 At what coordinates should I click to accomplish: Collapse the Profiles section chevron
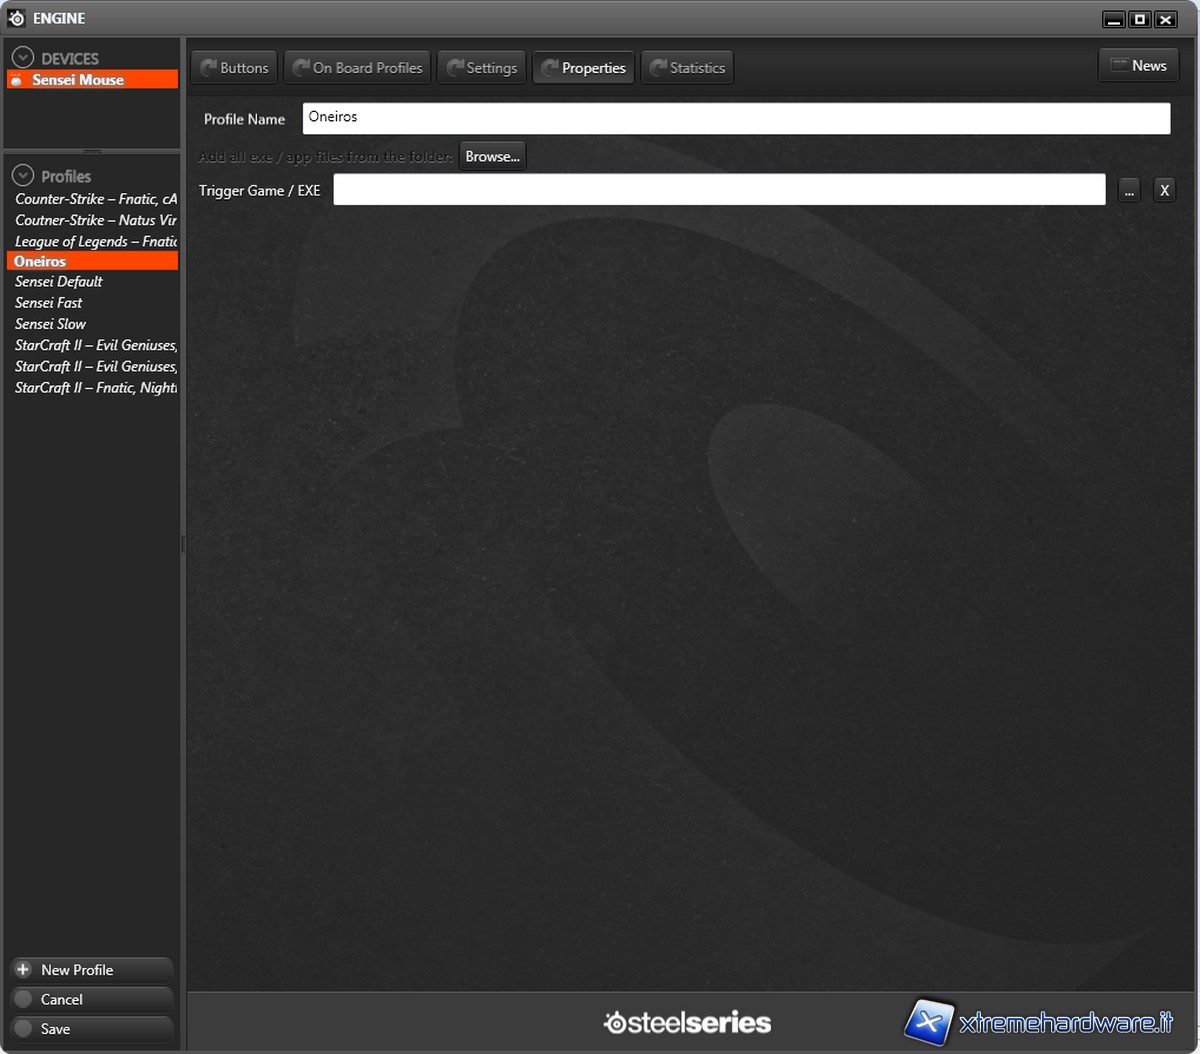(x=22, y=176)
